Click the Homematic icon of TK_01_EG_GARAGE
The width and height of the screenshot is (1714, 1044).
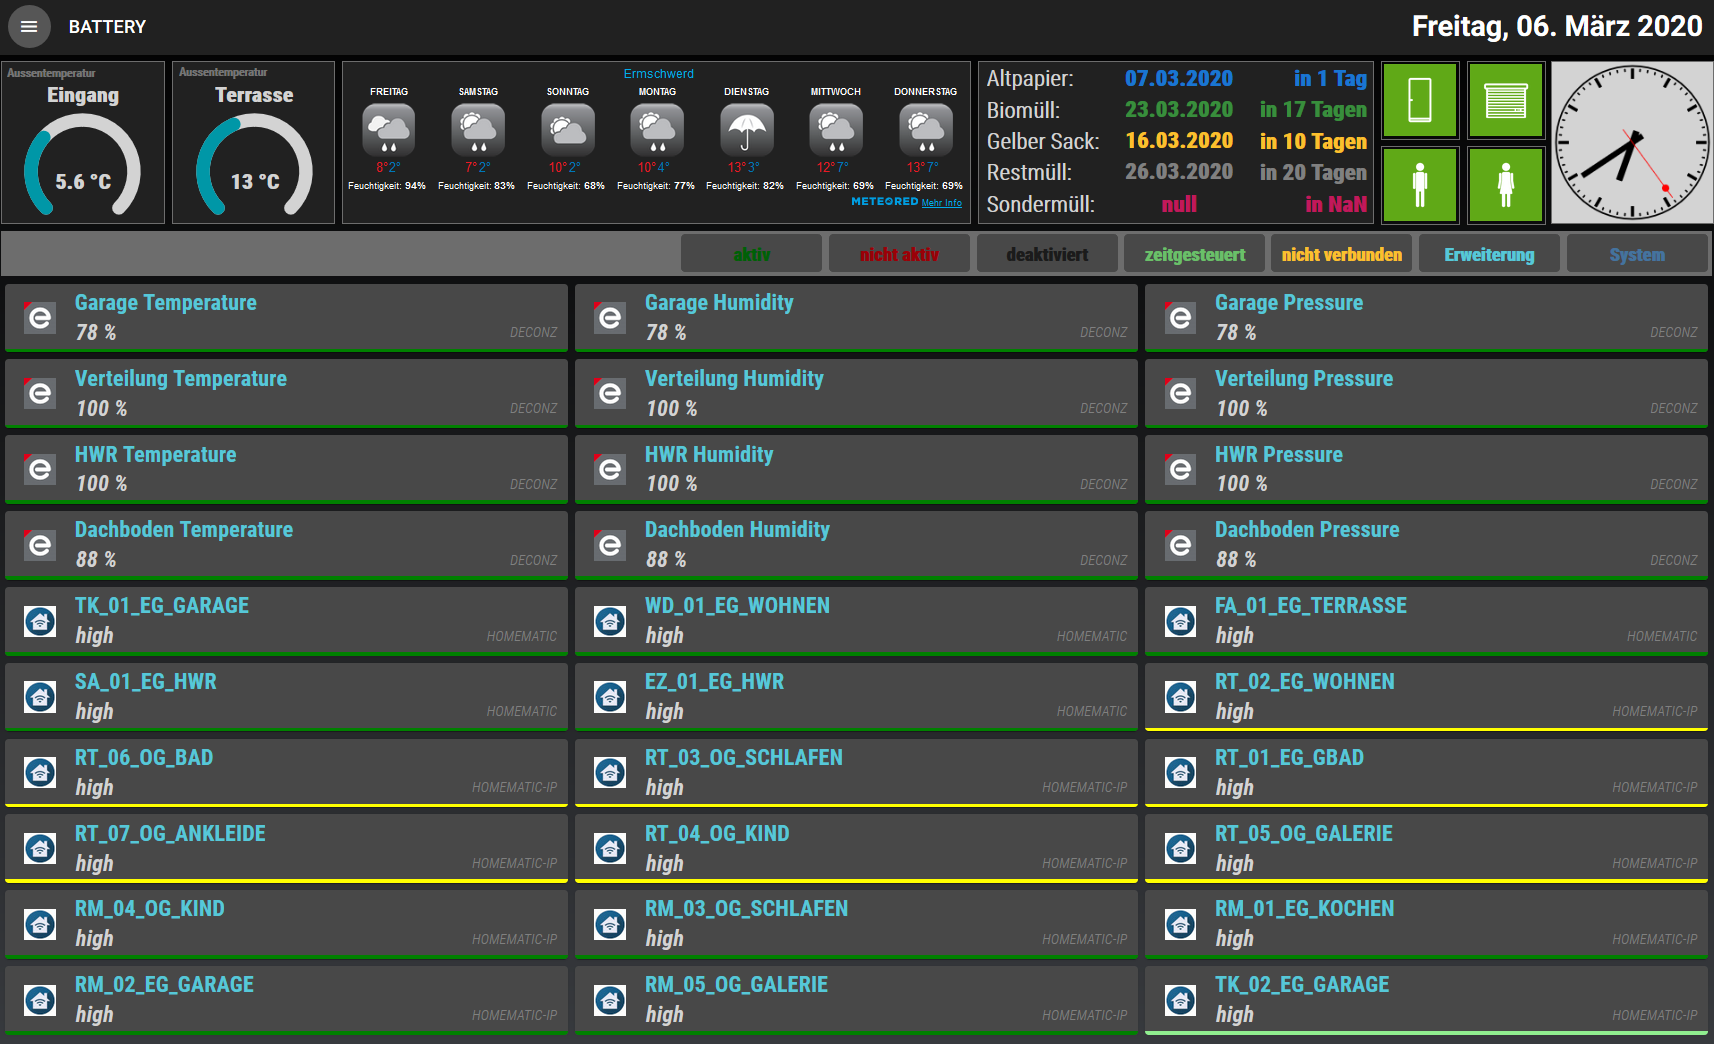click(40, 621)
